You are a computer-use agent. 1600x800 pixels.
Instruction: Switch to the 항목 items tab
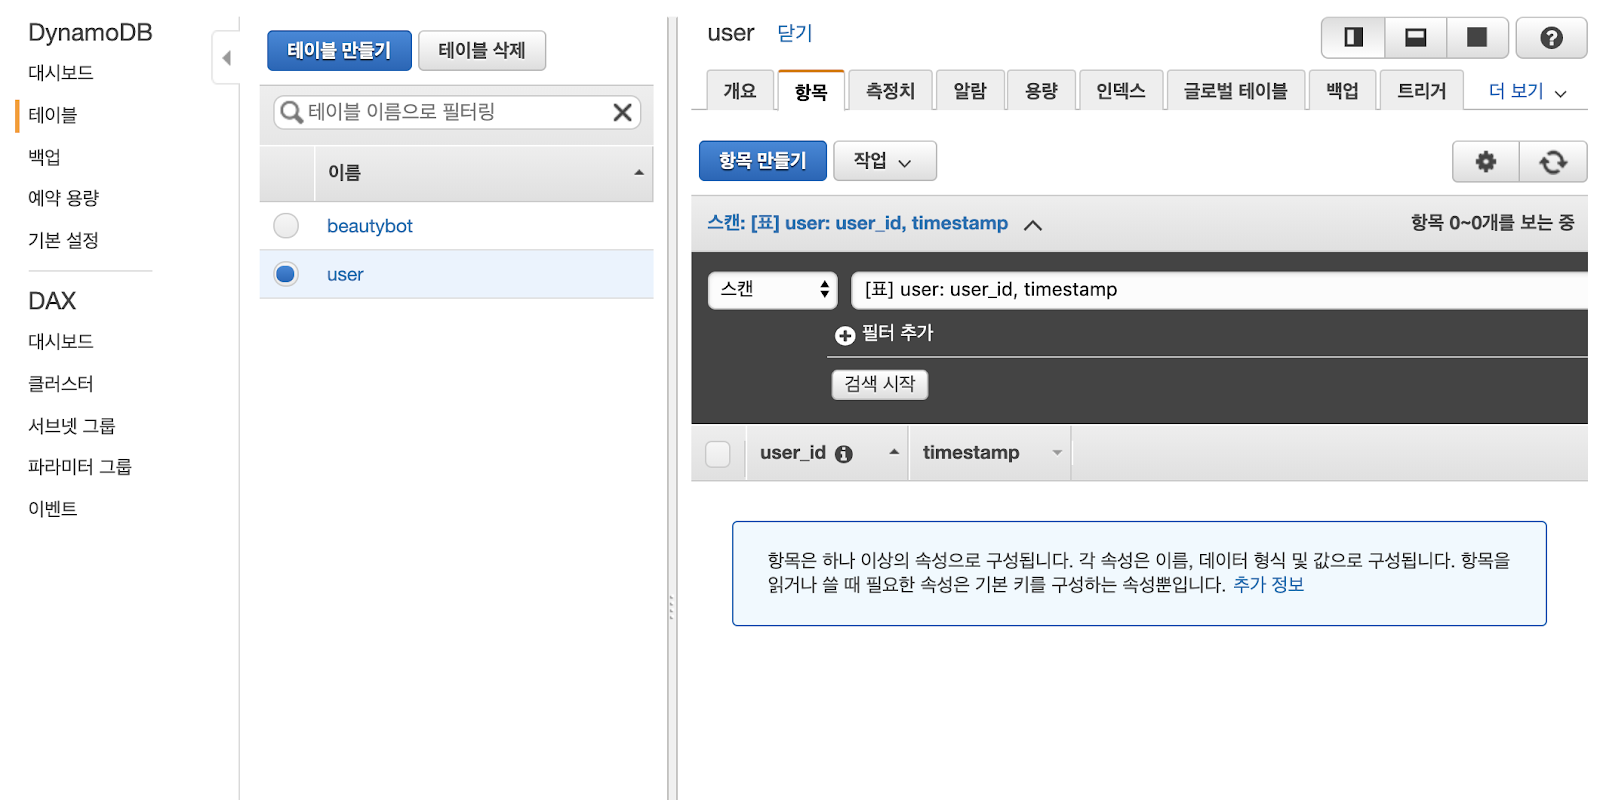point(811,91)
